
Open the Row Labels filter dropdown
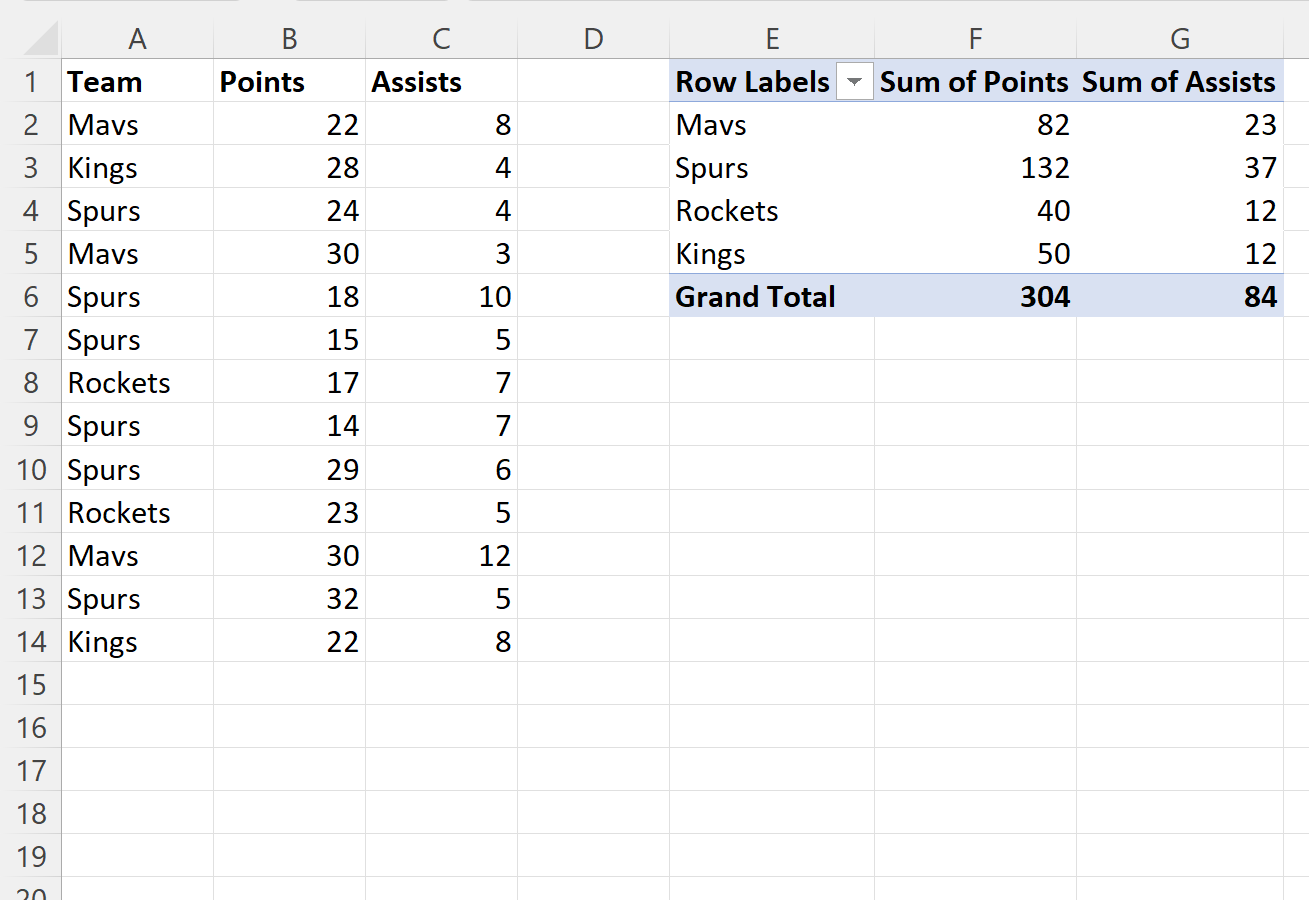coord(855,81)
